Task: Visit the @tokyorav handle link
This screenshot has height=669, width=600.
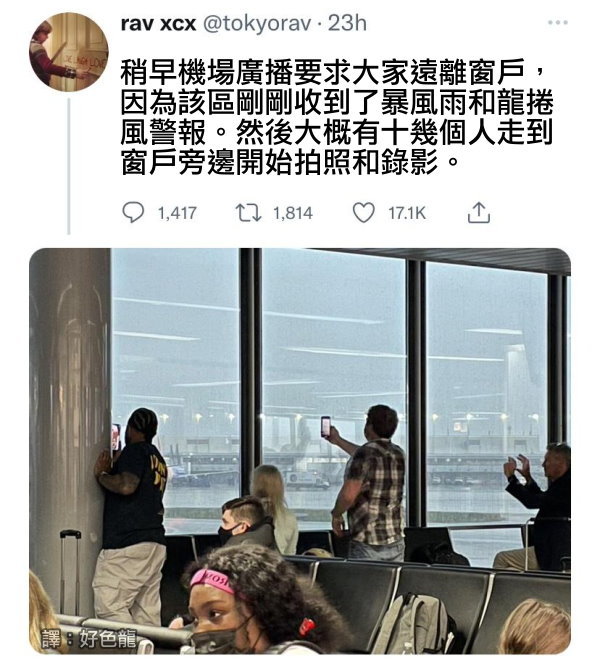Action: [257, 24]
